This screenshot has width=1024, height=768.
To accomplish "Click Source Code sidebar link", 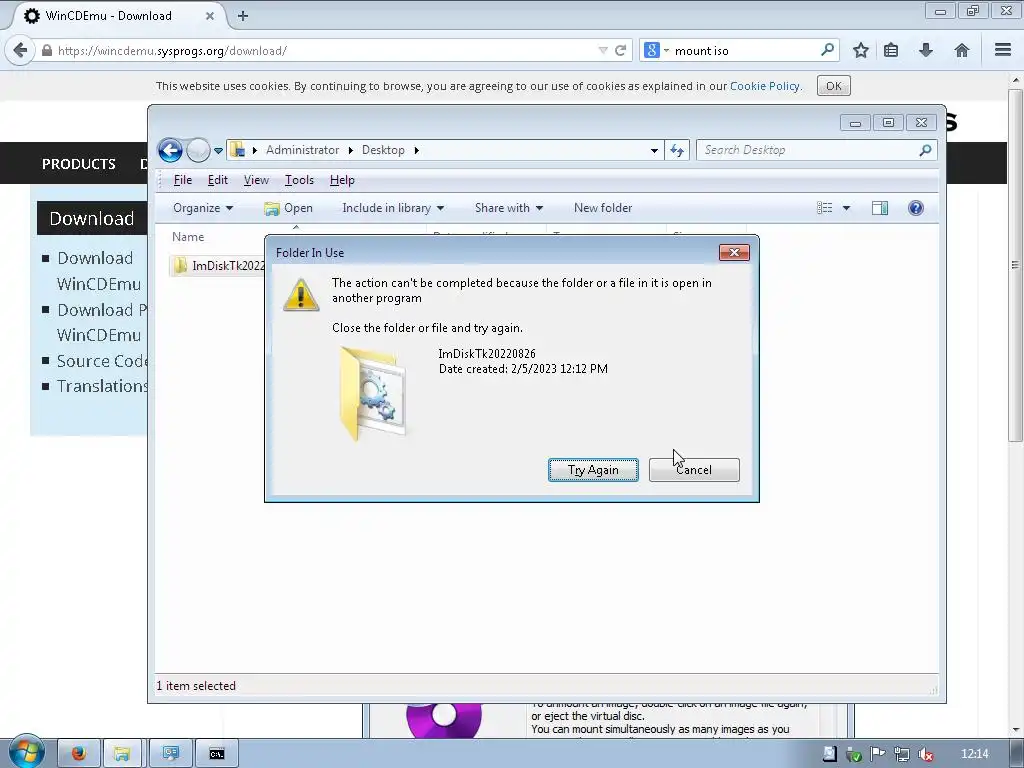I will tap(102, 361).
